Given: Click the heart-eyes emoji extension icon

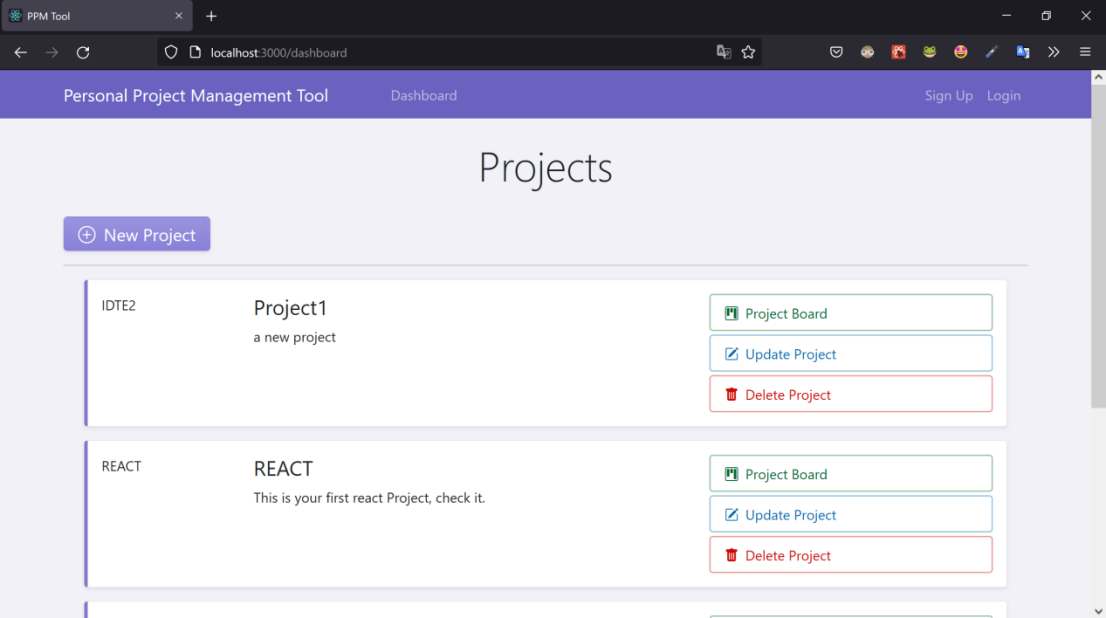Looking at the screenshot, I should click(960, 52).
